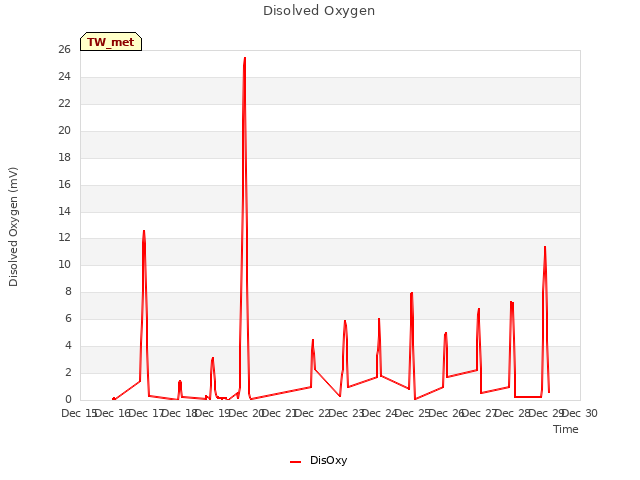640x480 pixels.
Task: Click the y-axis value 0
Action: click(x=68, y=399)
